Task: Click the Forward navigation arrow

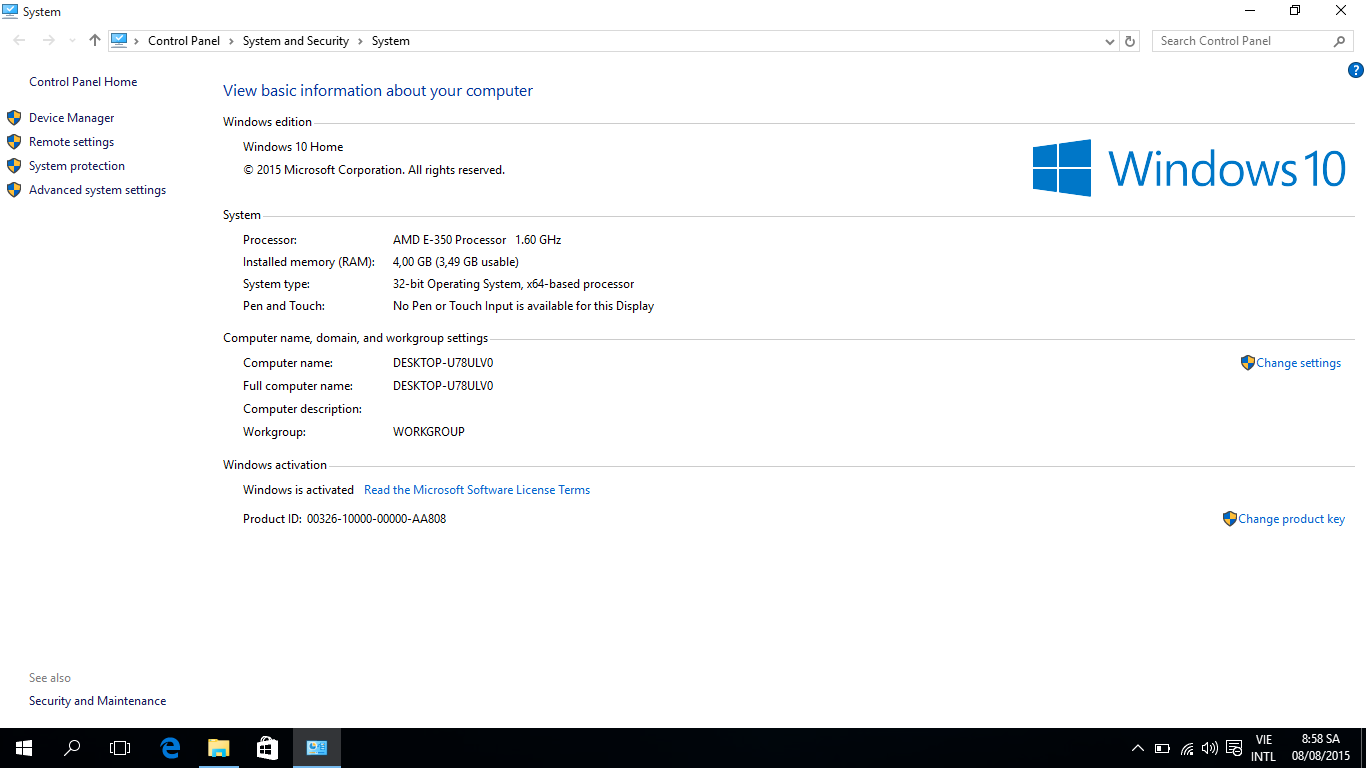Action: point(48,41)
